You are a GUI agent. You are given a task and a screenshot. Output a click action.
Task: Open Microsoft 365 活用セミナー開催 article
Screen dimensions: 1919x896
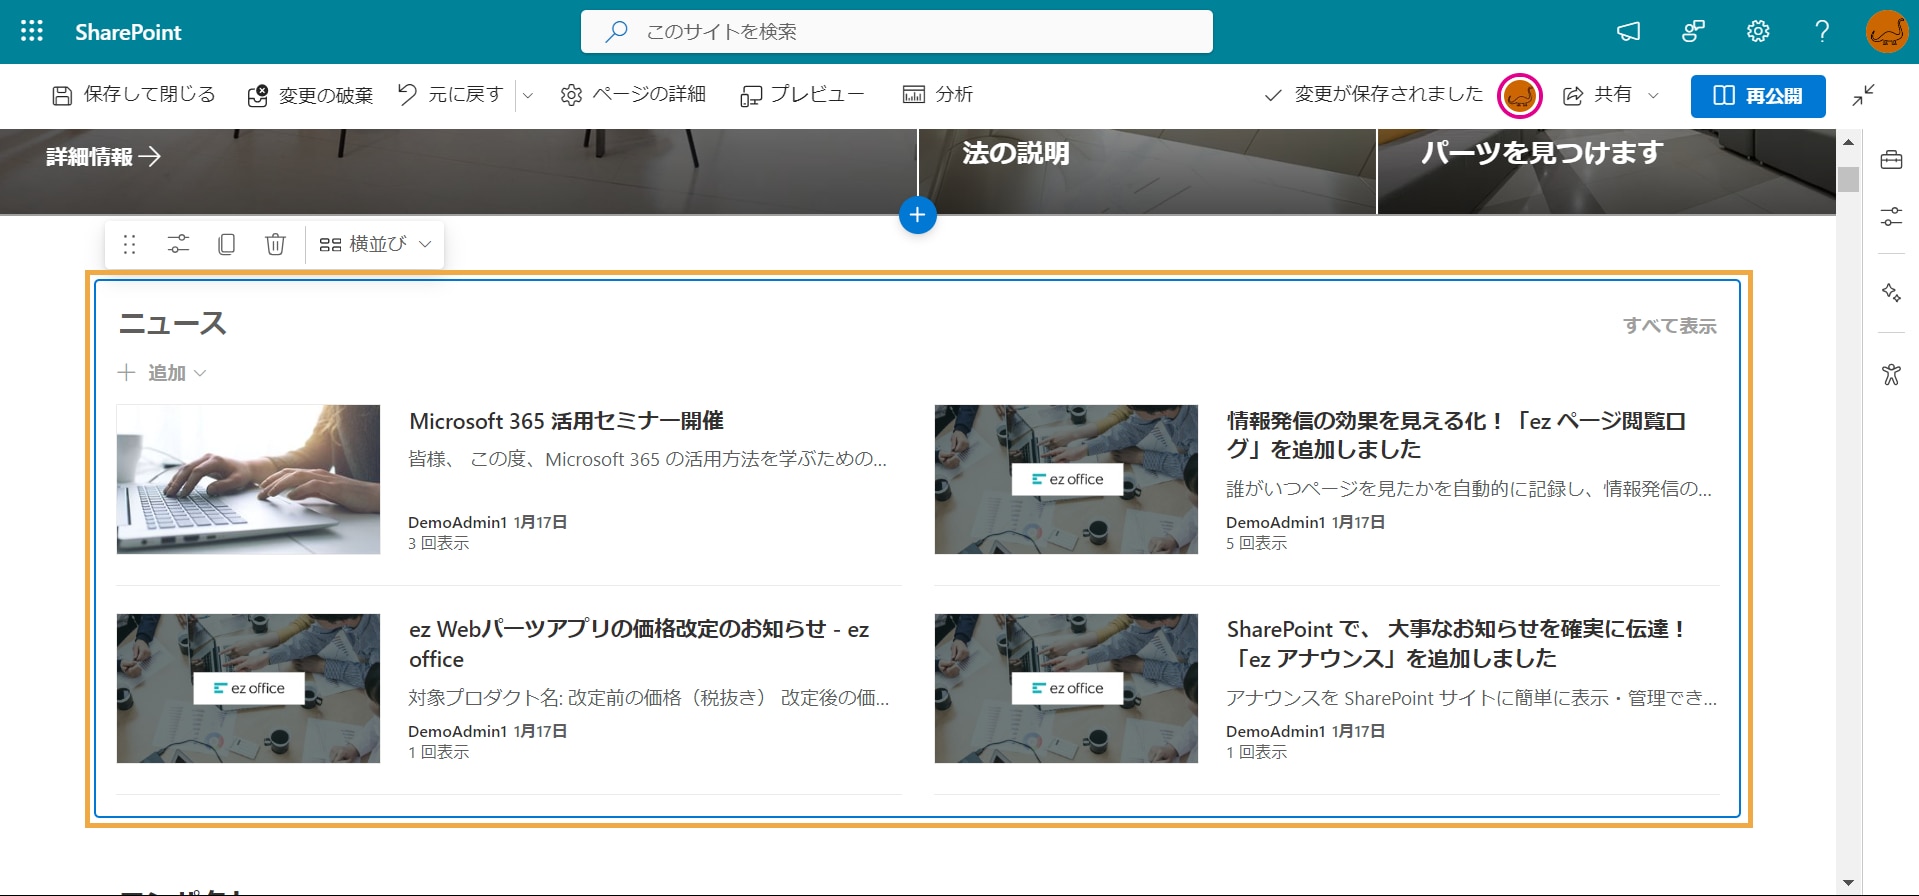[x=566, y=421]
